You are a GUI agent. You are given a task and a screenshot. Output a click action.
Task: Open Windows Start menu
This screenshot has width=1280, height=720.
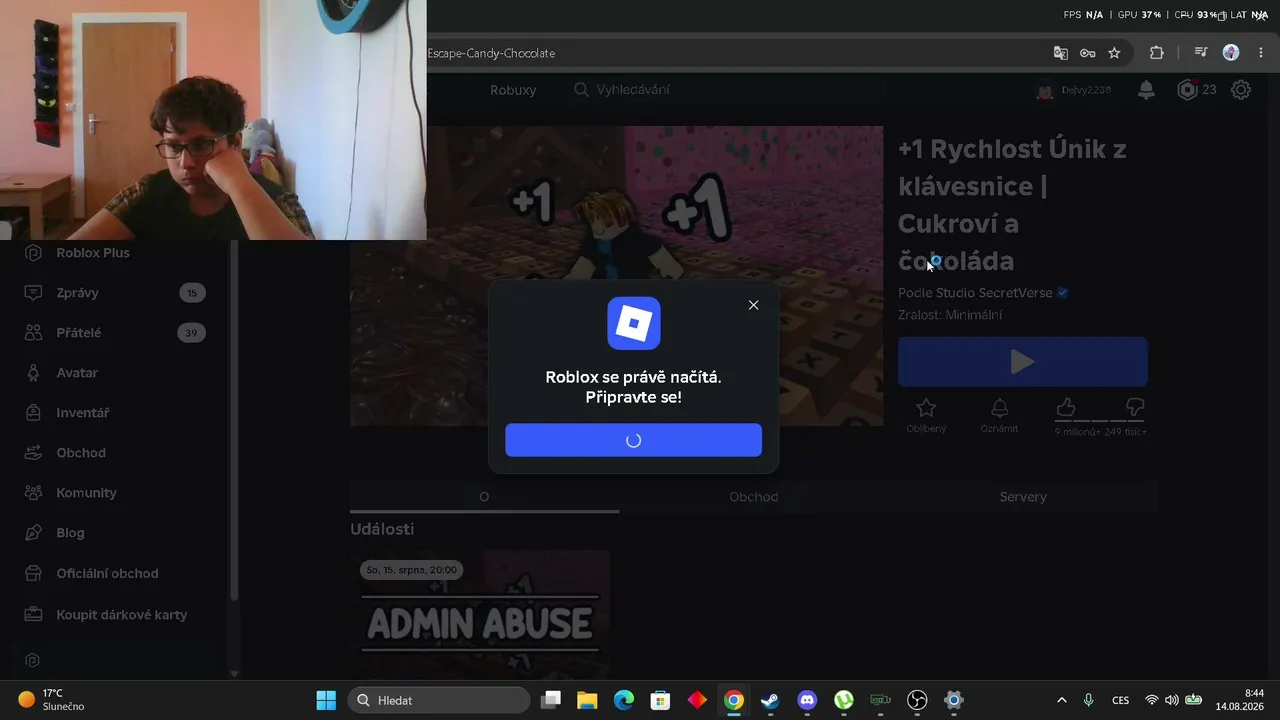click(x=326, y=700)
